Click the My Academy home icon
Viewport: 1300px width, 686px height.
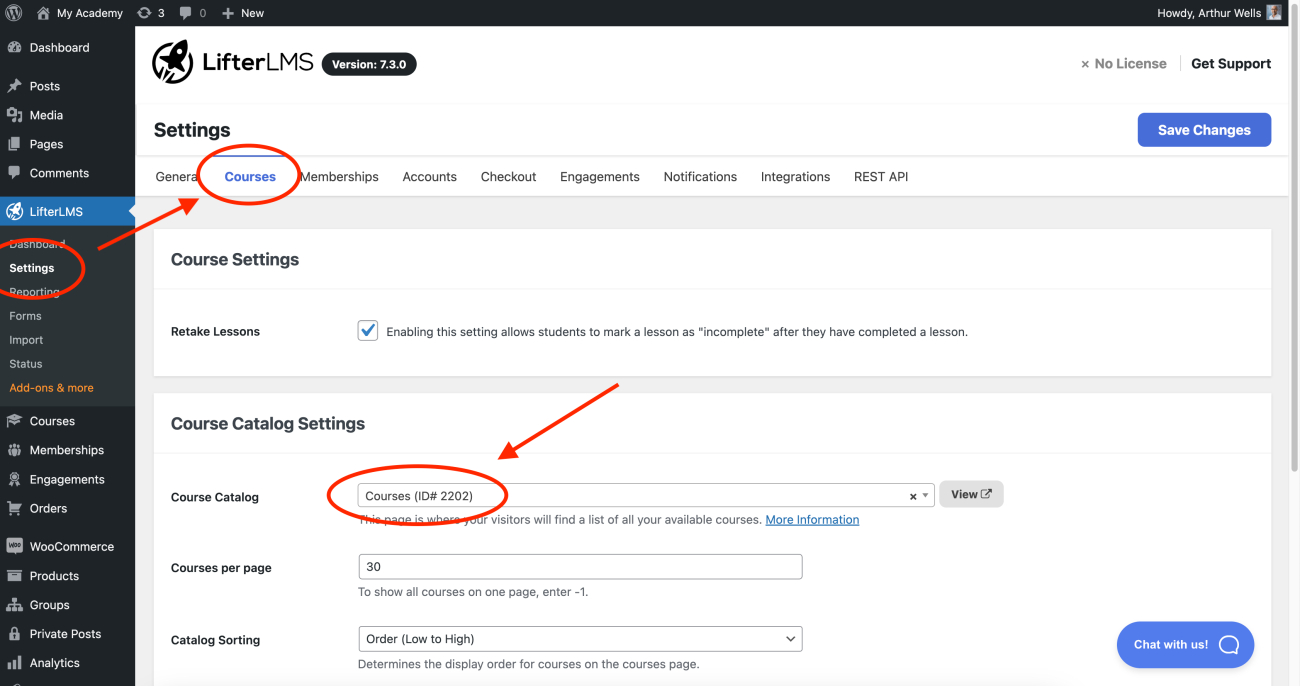(43, 13)
